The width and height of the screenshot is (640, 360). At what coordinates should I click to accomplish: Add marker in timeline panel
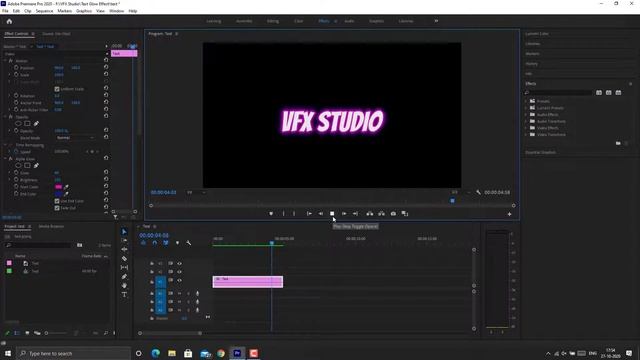click(x=177, y=243)
